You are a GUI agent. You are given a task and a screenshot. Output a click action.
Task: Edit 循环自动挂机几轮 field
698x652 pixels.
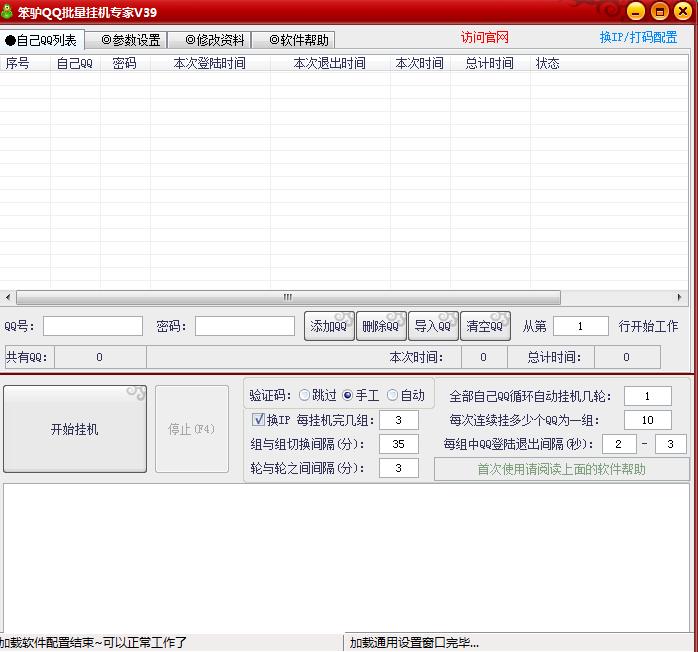pyautogui.click(x=648, y=396)
